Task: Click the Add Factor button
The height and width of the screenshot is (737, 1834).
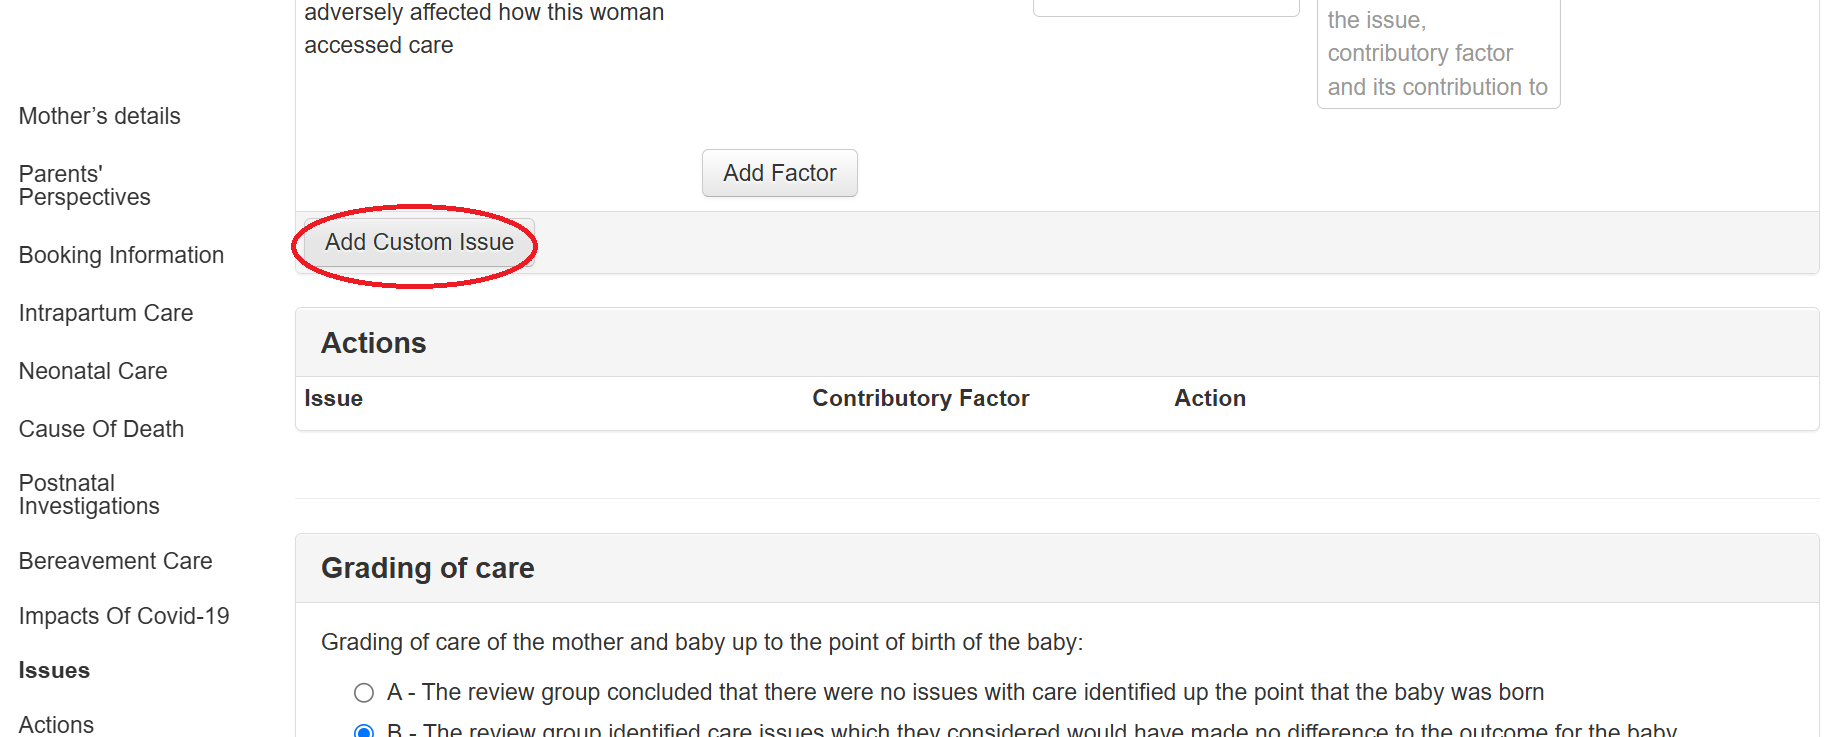Action: [779, 173]
